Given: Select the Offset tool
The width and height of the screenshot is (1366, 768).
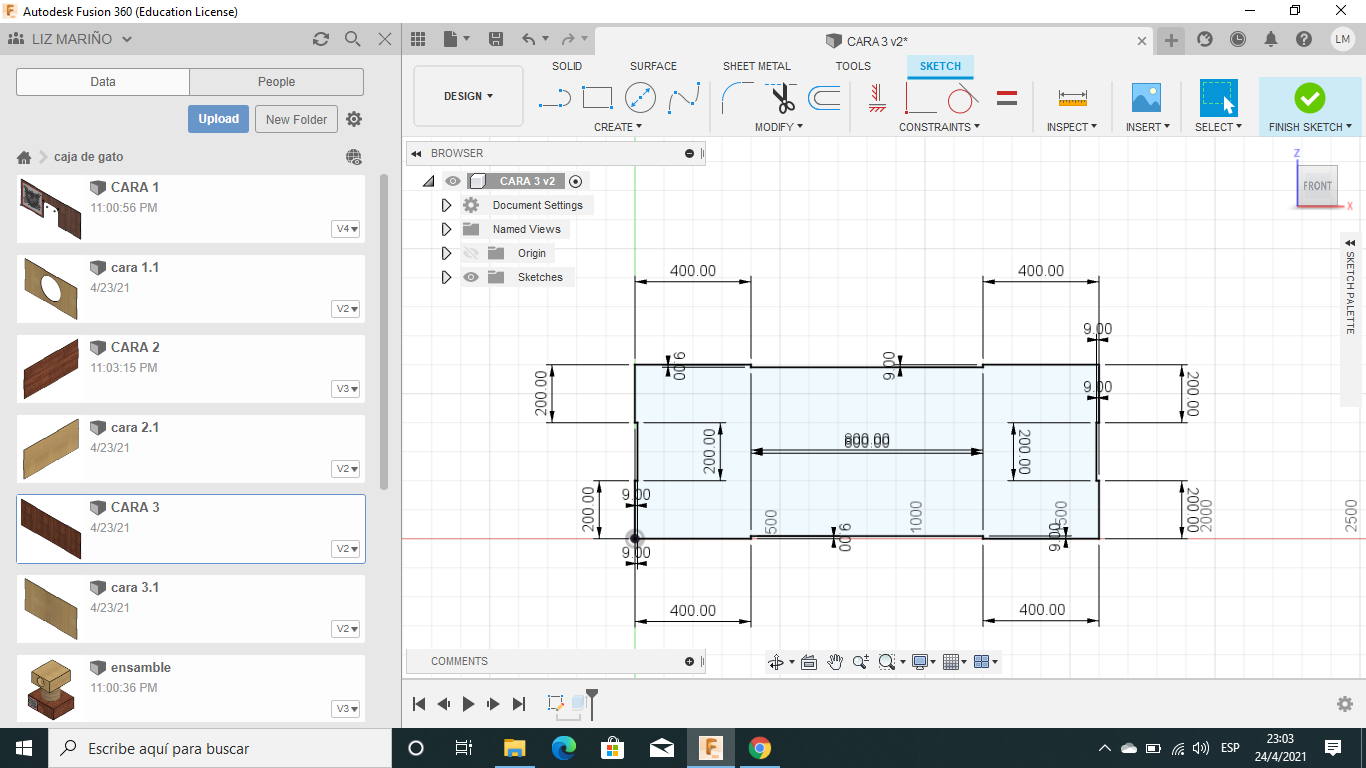Looking at the screenshot, I should [824, 98].
